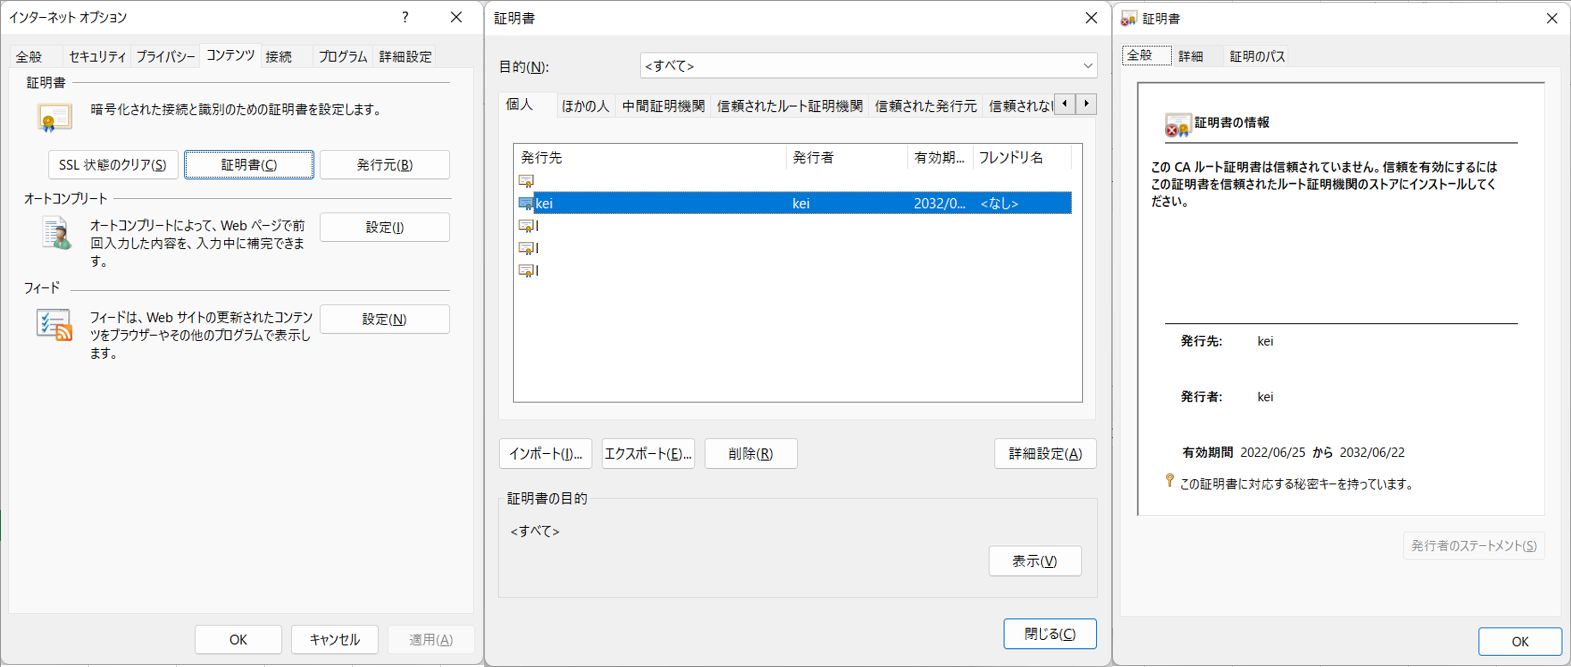Click the 有効期限 column header
1571x667 pixels.
pos(938,158)
